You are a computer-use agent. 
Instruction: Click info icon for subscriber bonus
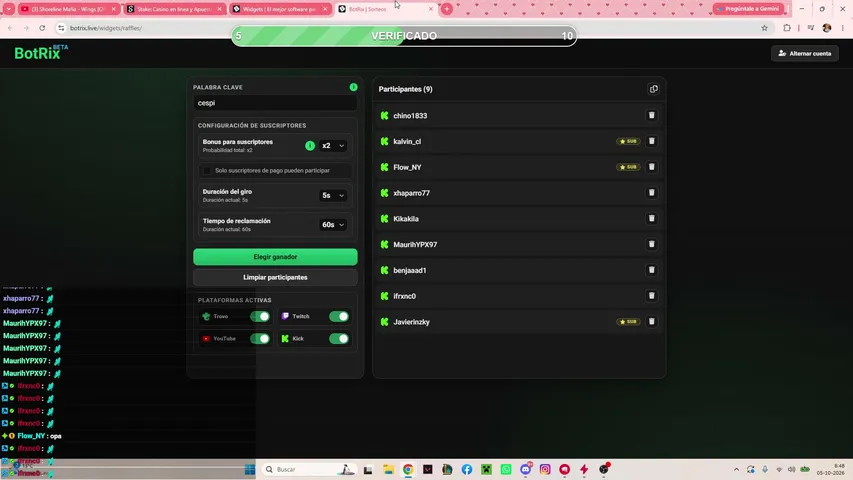pyautogui.click(x=310, y=145)
